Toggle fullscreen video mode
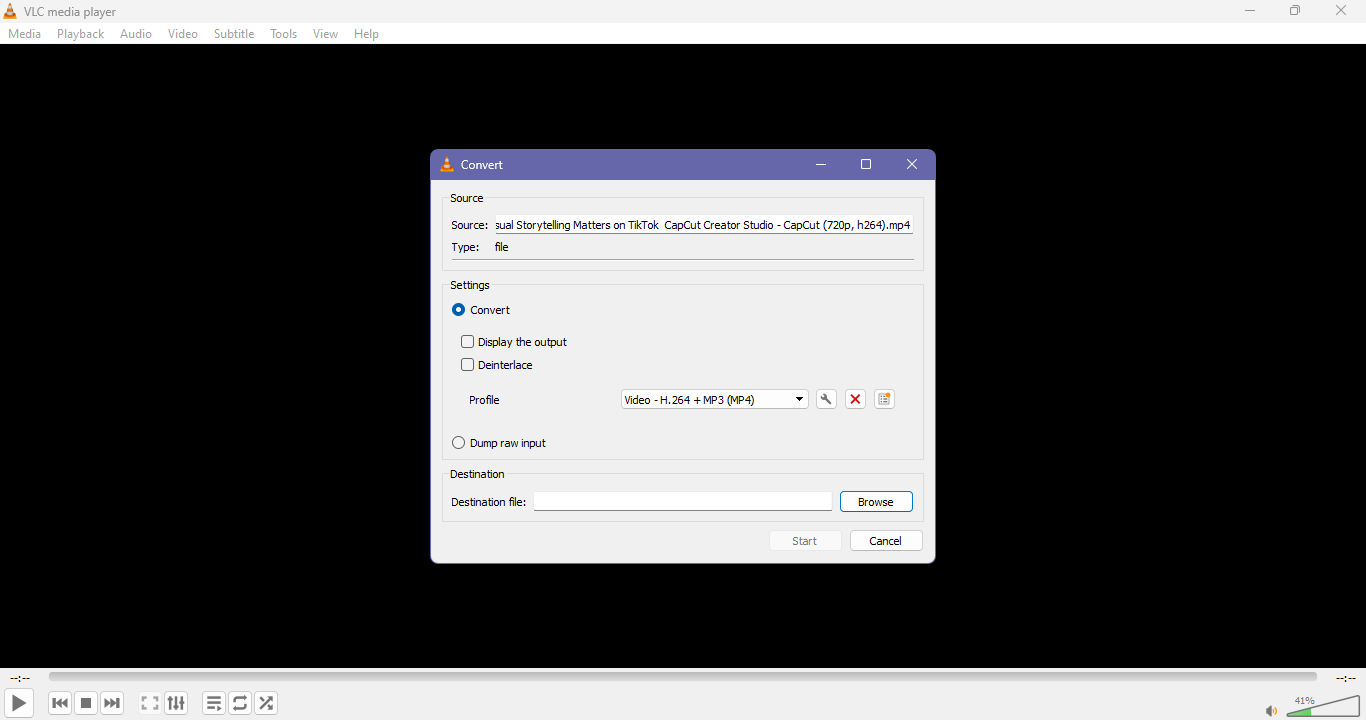Image resolution: width=1366 pixels, height=720 pixels. tap(150, 703)
